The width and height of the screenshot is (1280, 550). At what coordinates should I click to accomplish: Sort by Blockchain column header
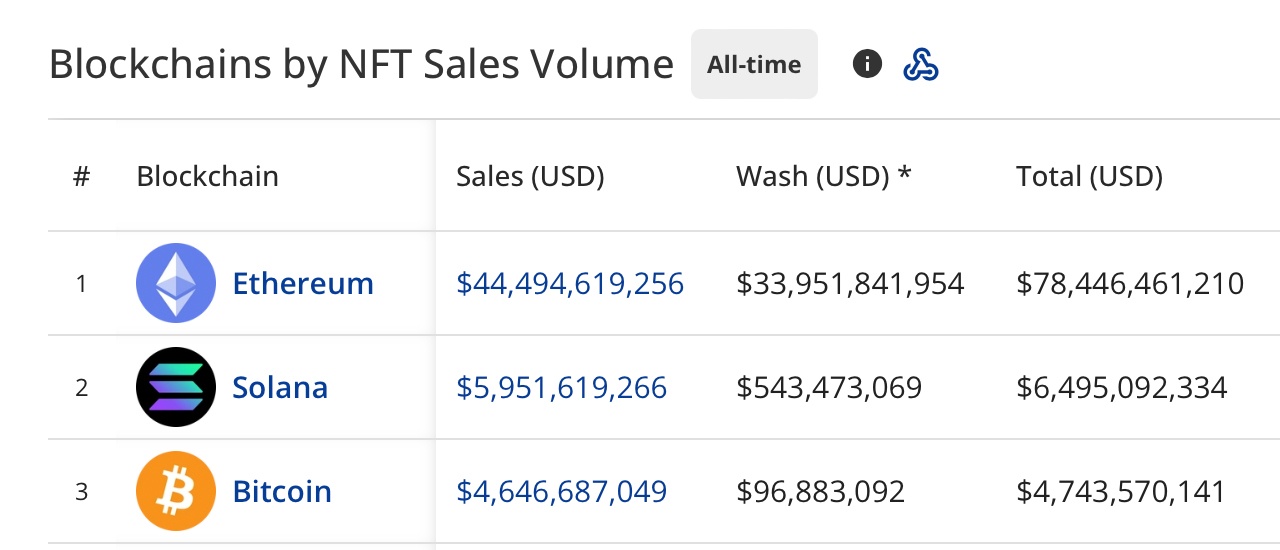[x=207, y=176]
